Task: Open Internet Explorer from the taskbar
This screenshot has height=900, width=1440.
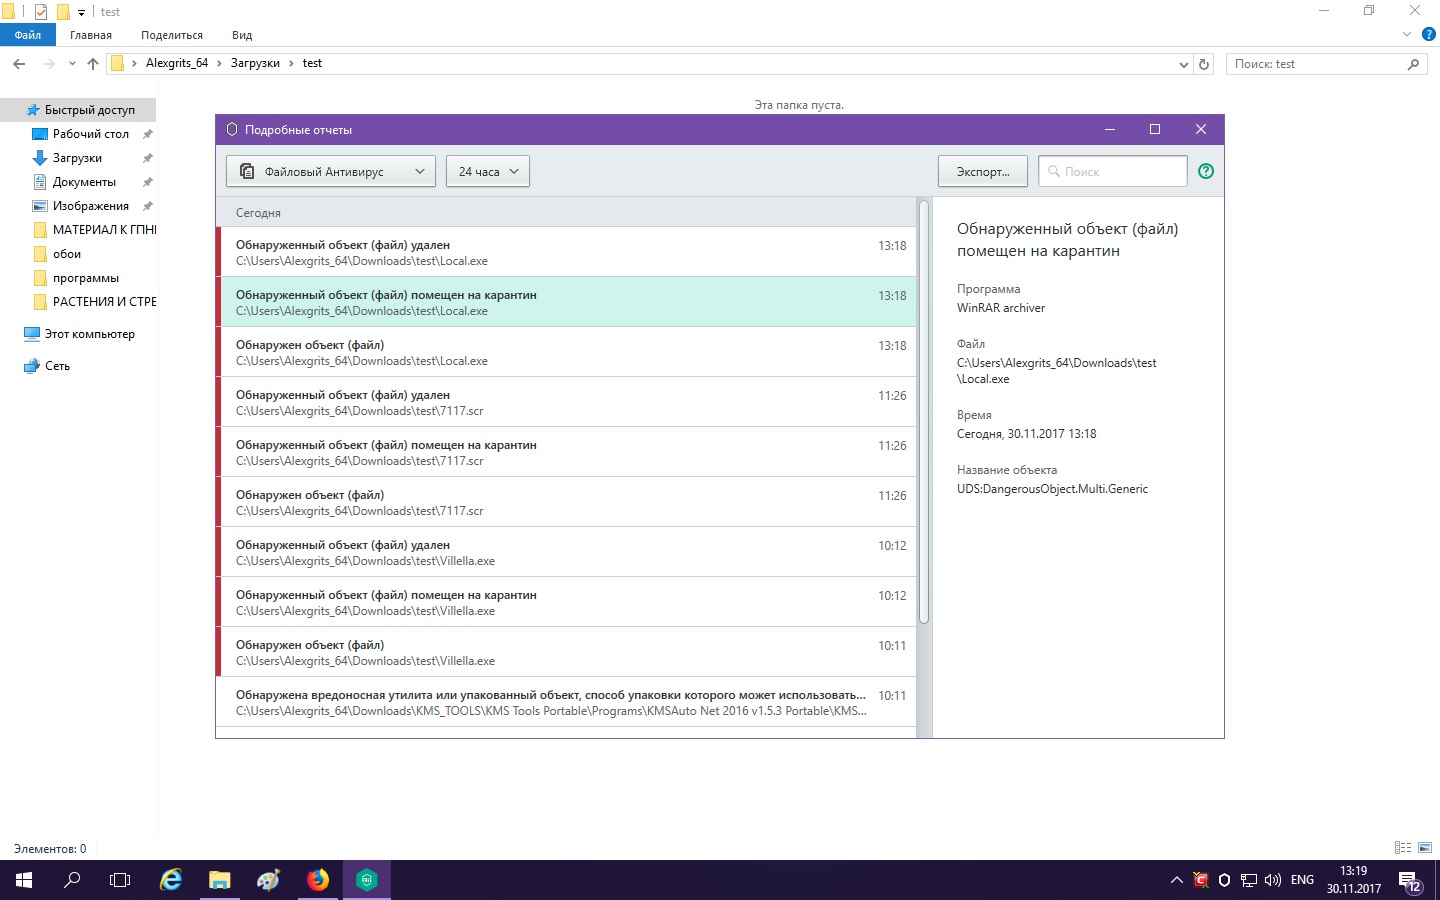Action: [x=171, y=880]
